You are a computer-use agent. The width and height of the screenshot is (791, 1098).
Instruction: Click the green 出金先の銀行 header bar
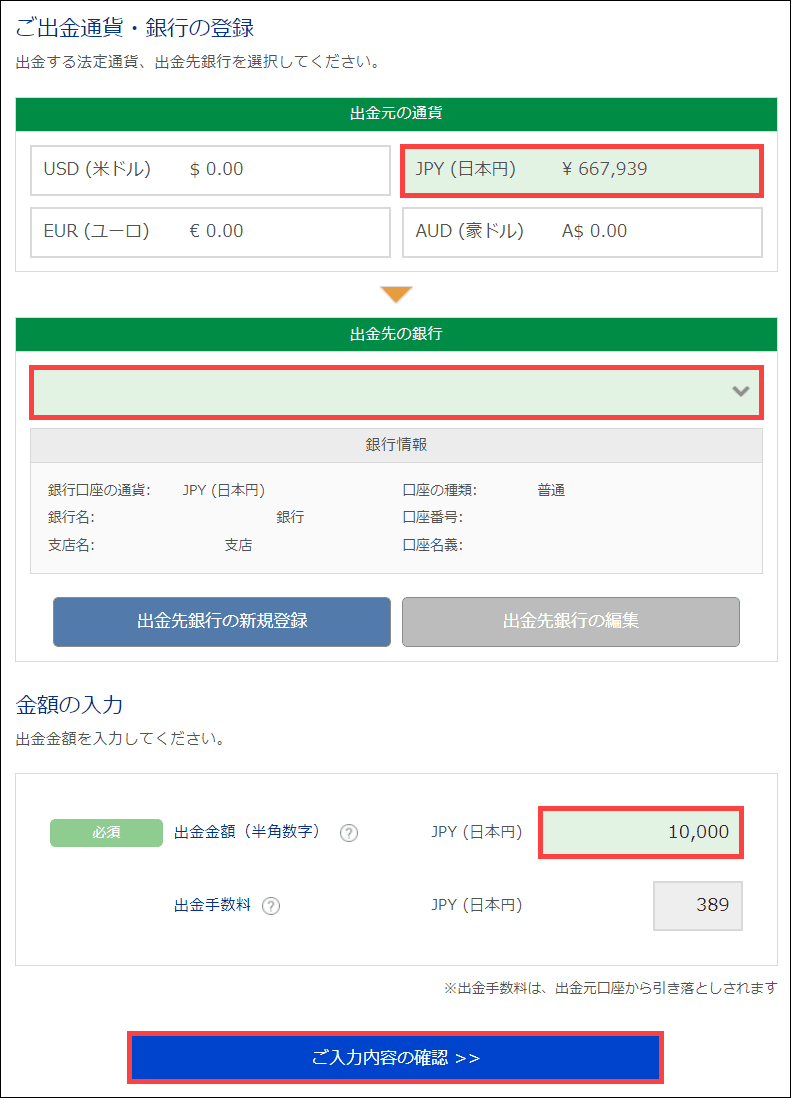click(396, 334)
